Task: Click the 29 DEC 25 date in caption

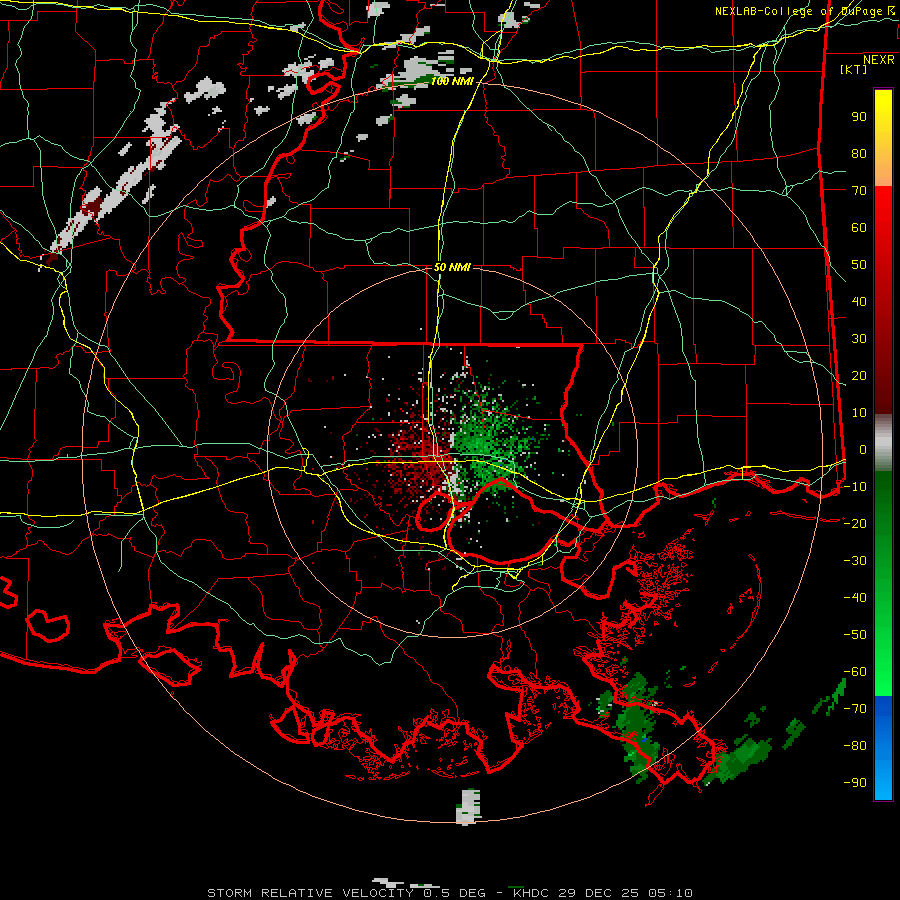Action: point(599,893)
